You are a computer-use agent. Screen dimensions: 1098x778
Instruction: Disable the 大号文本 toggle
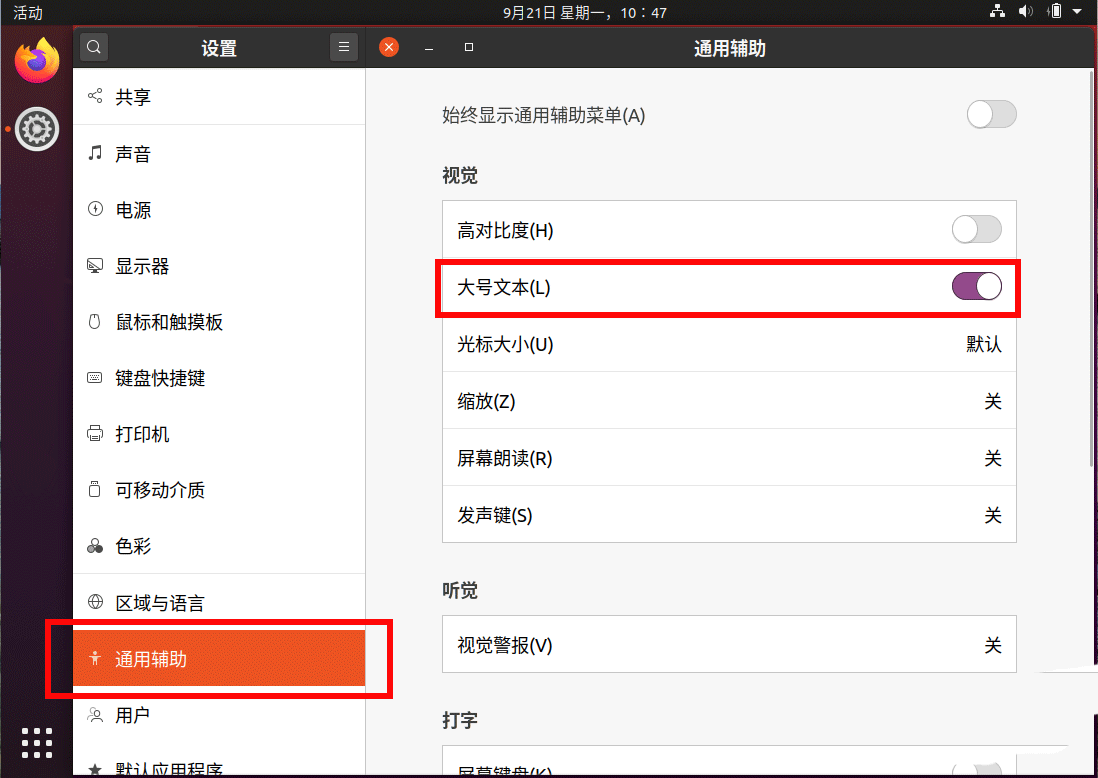click(x=976, y=287)
